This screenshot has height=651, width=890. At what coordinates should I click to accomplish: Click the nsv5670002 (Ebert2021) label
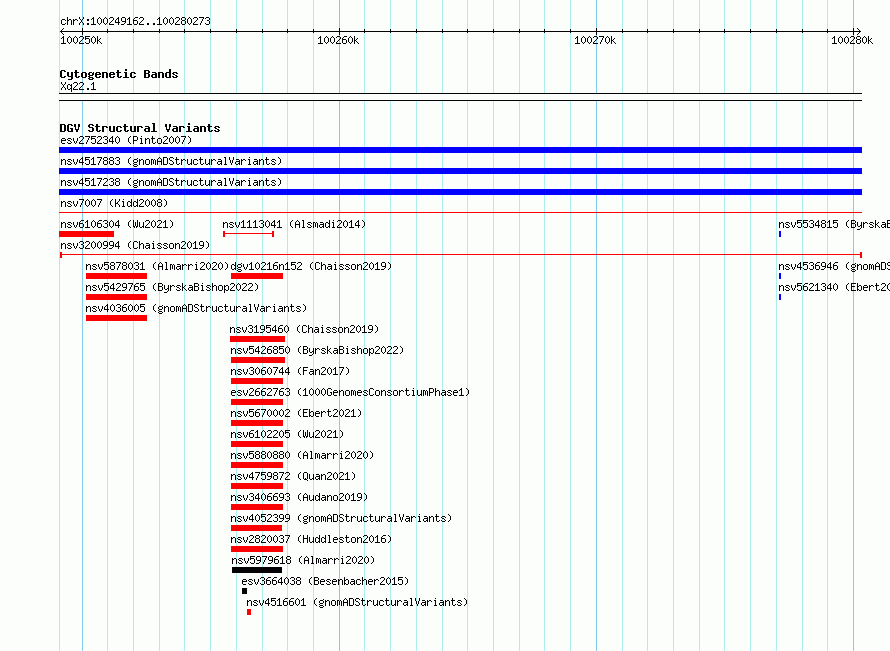pyautogui.click(x=296, y=413)
